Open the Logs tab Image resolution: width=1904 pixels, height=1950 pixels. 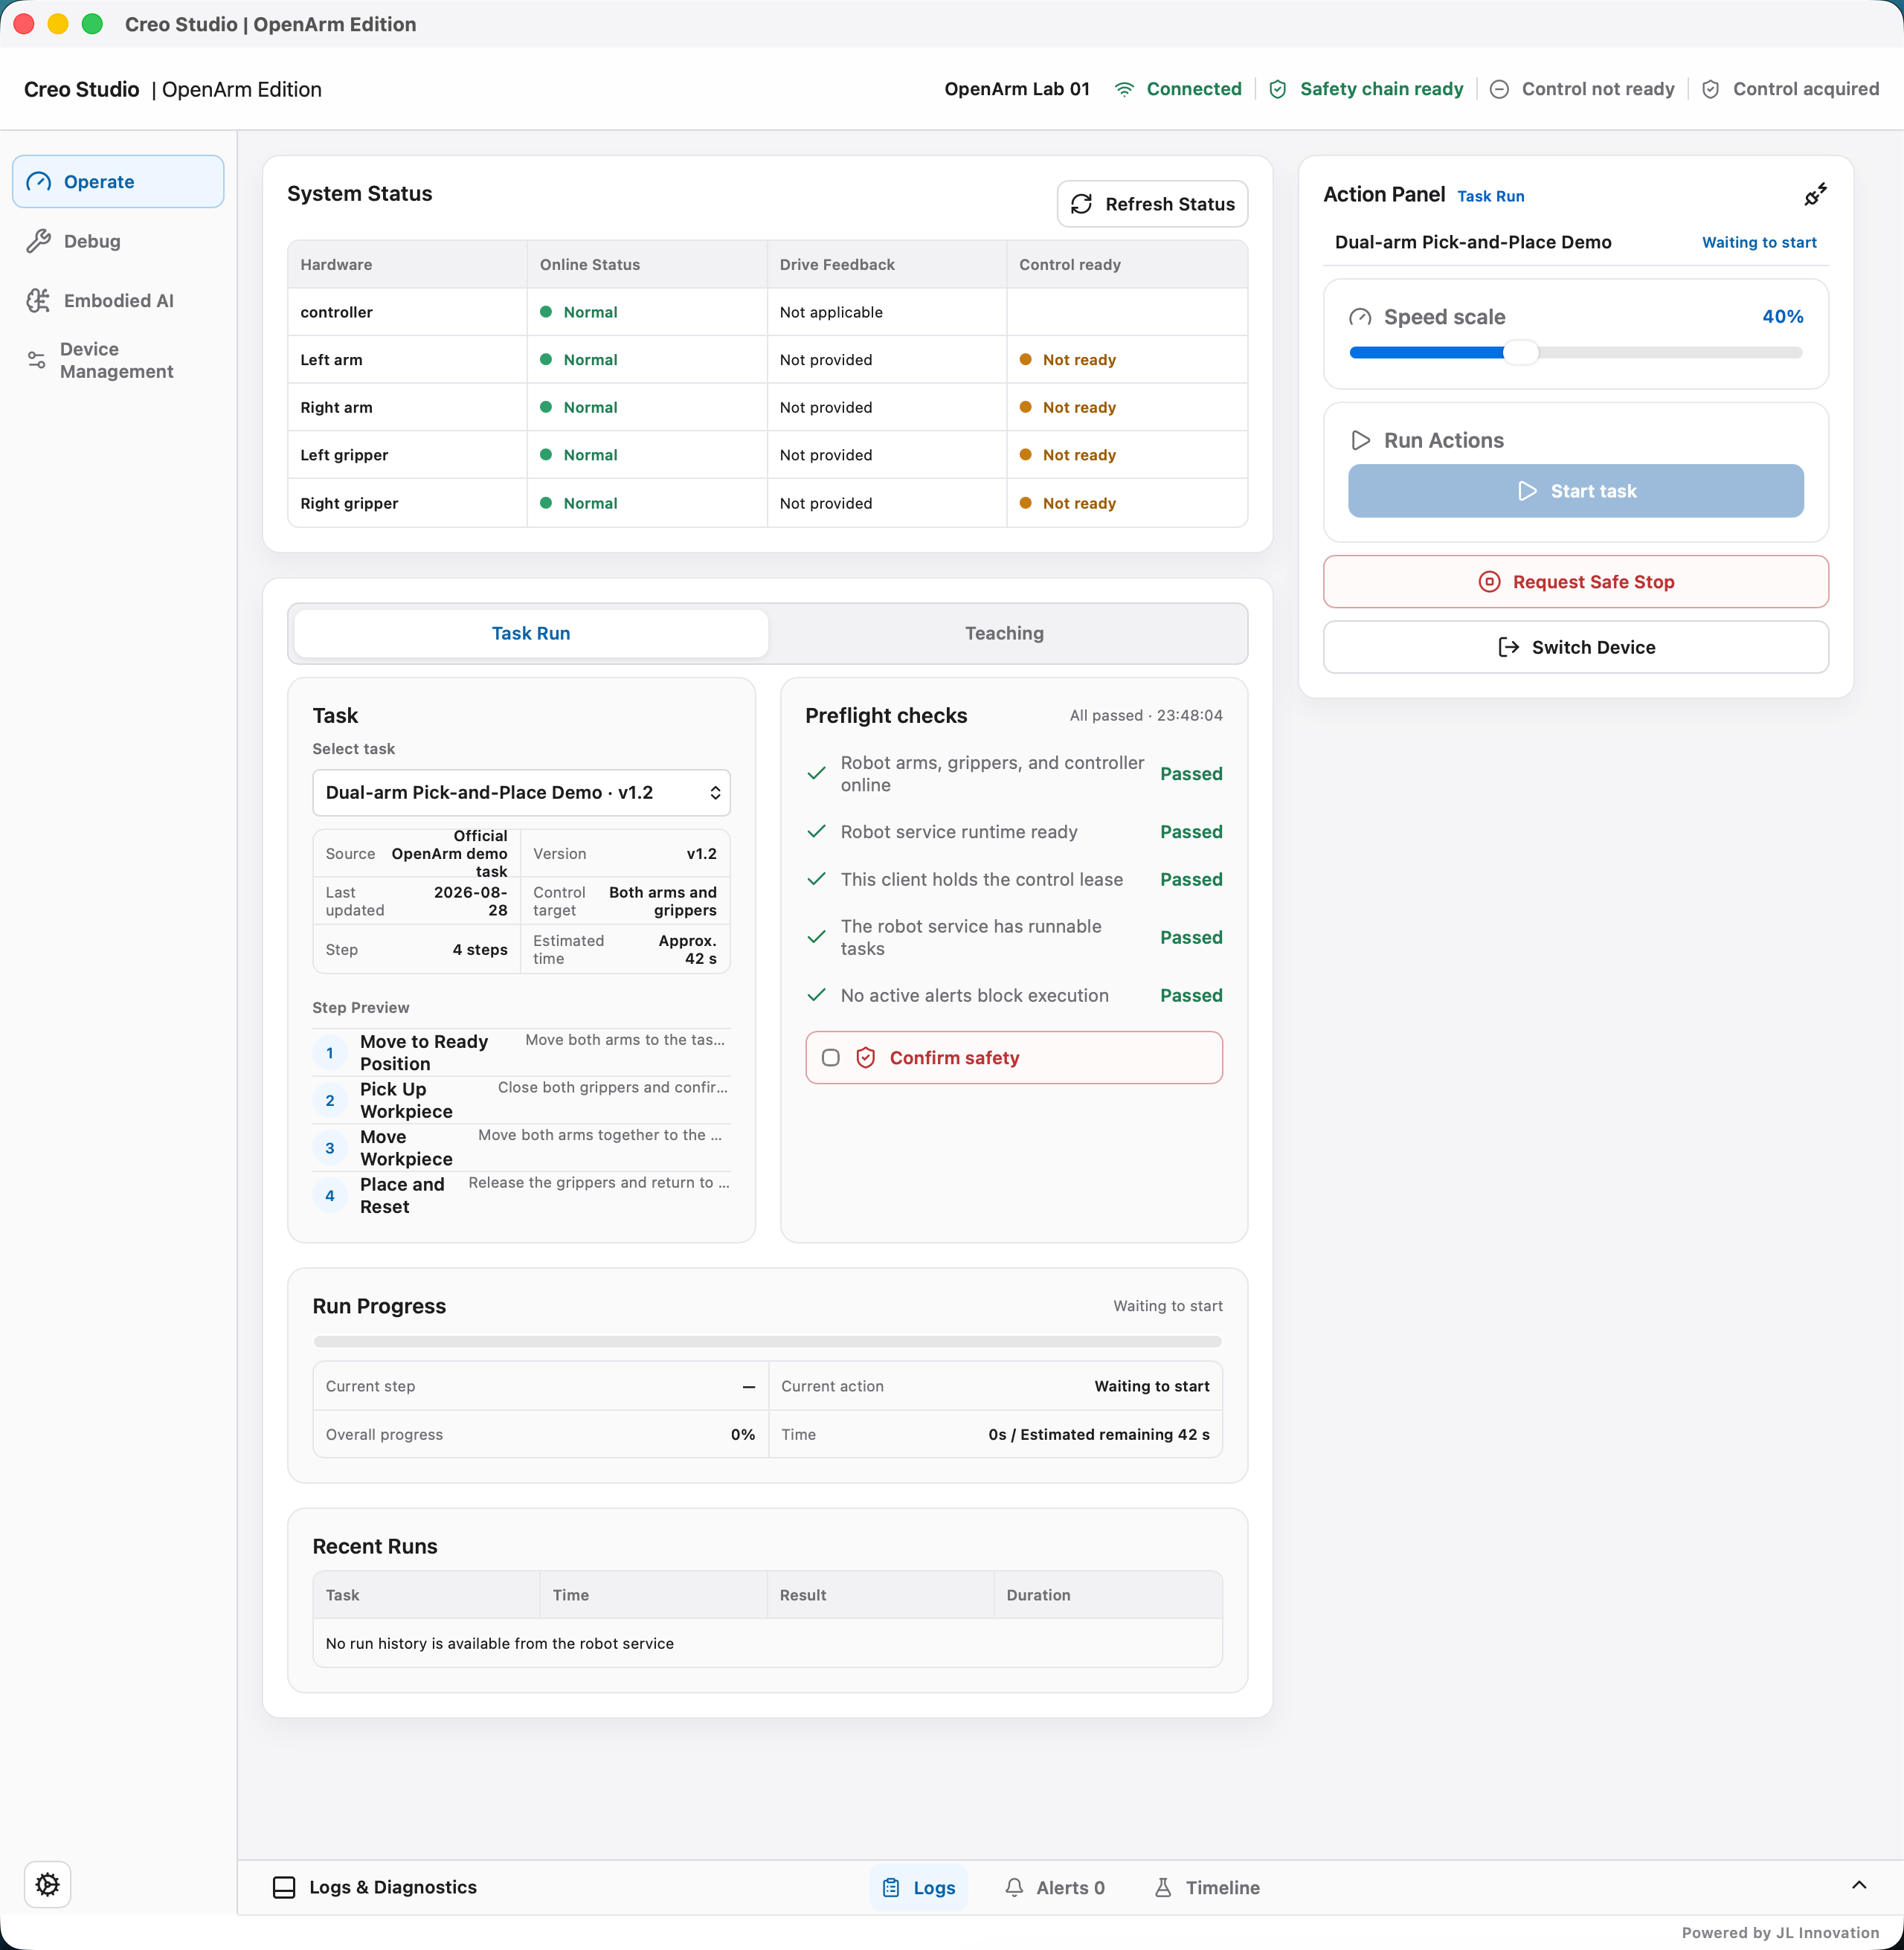pos(918,1887)
